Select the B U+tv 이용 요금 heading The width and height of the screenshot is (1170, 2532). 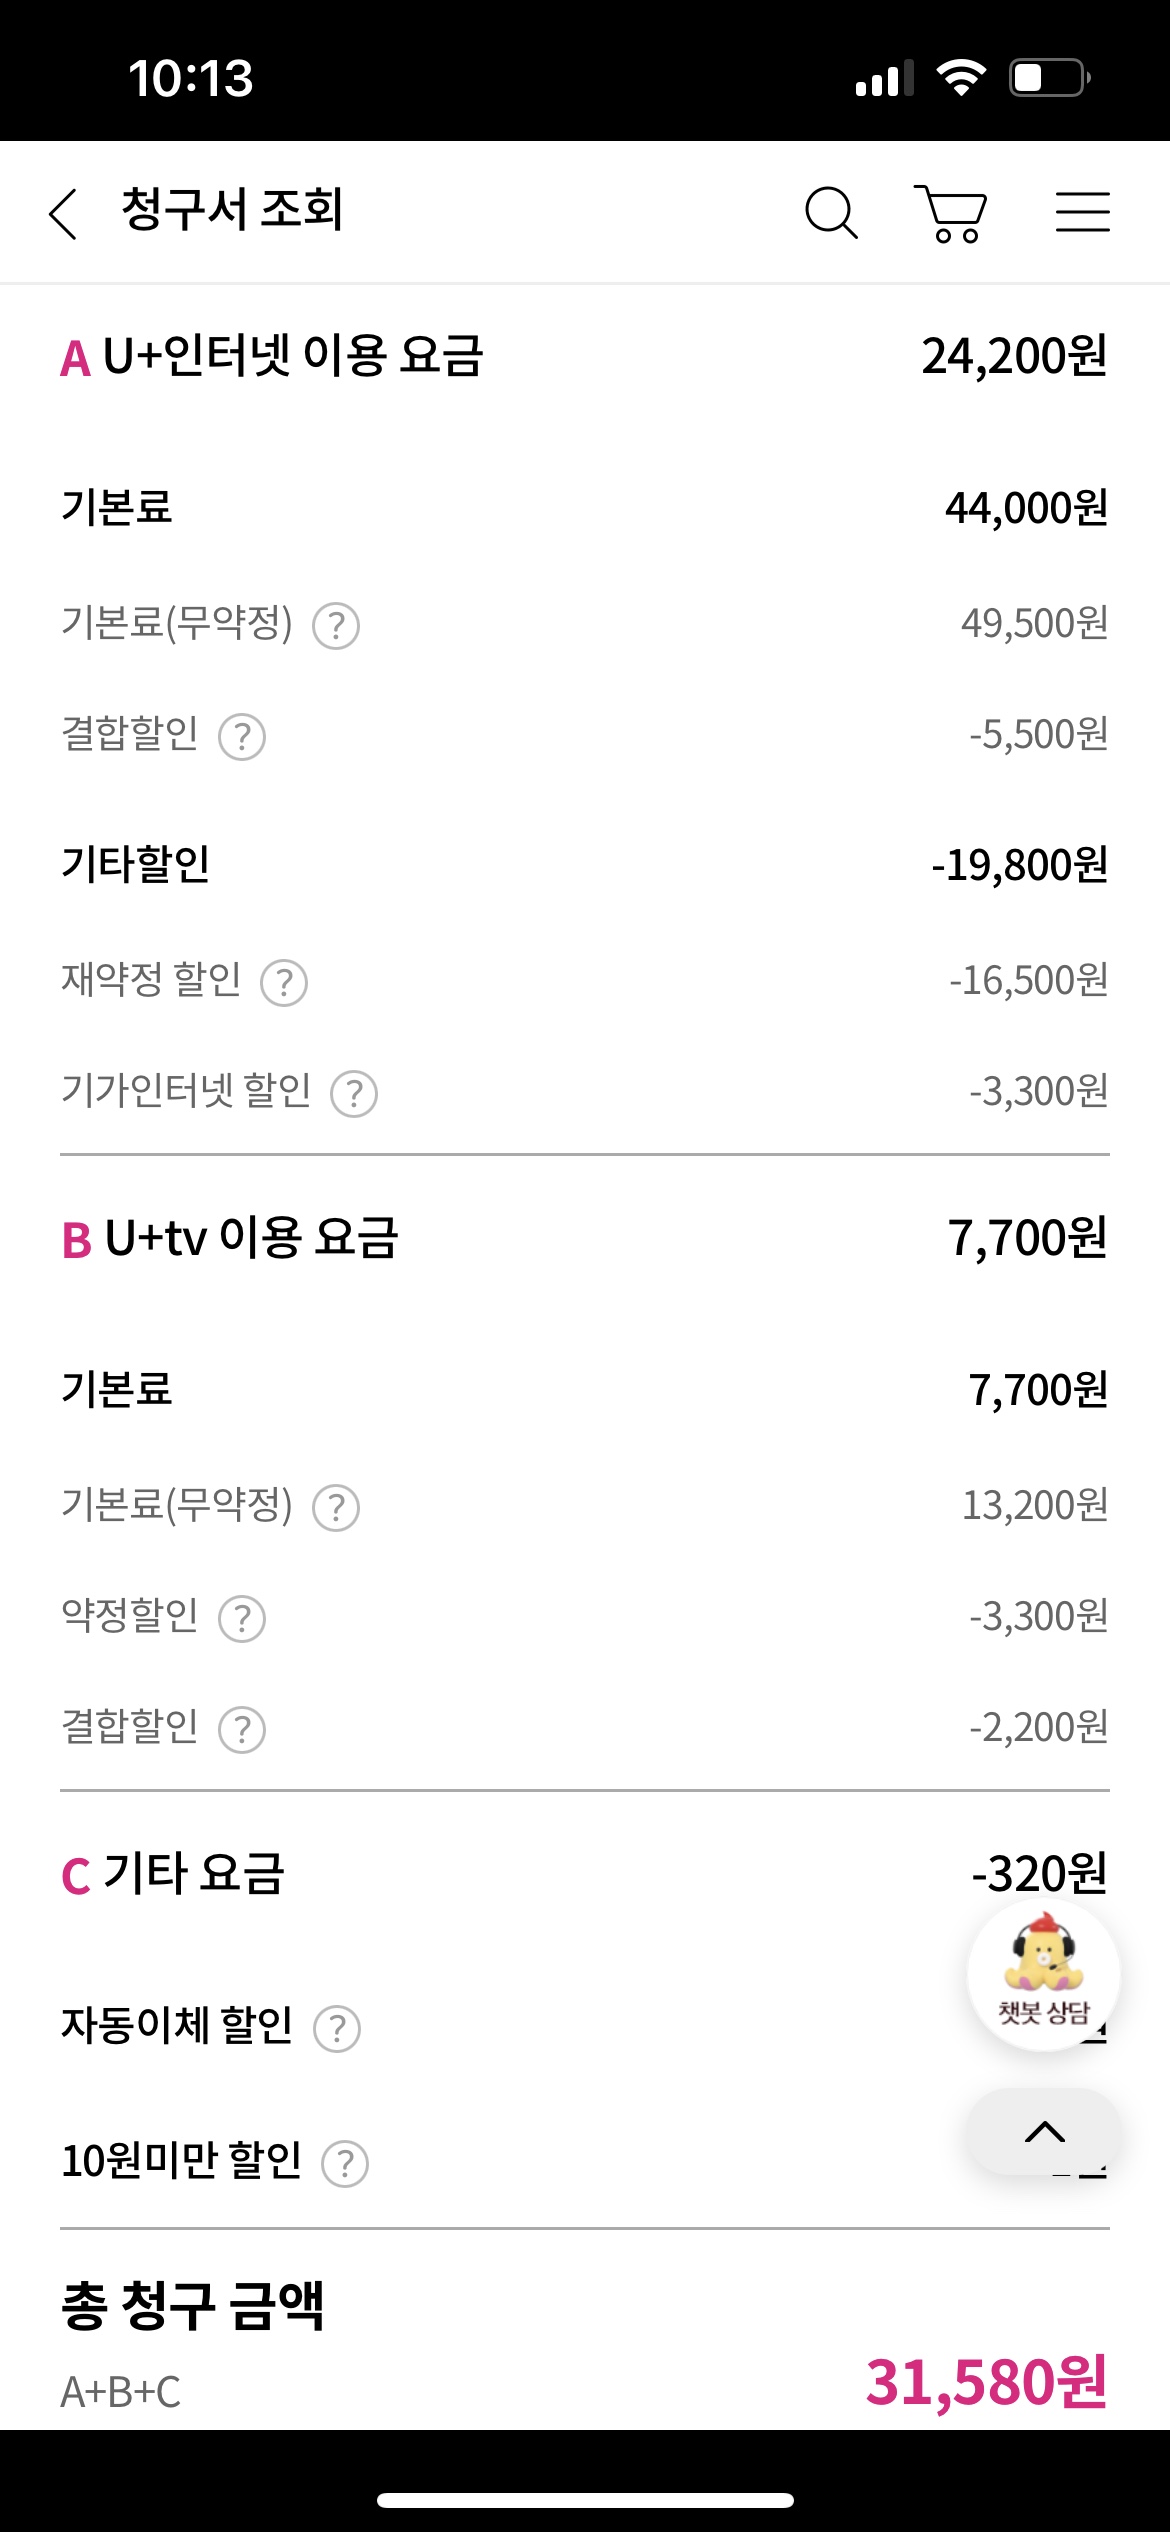(x=230, y=1239)
